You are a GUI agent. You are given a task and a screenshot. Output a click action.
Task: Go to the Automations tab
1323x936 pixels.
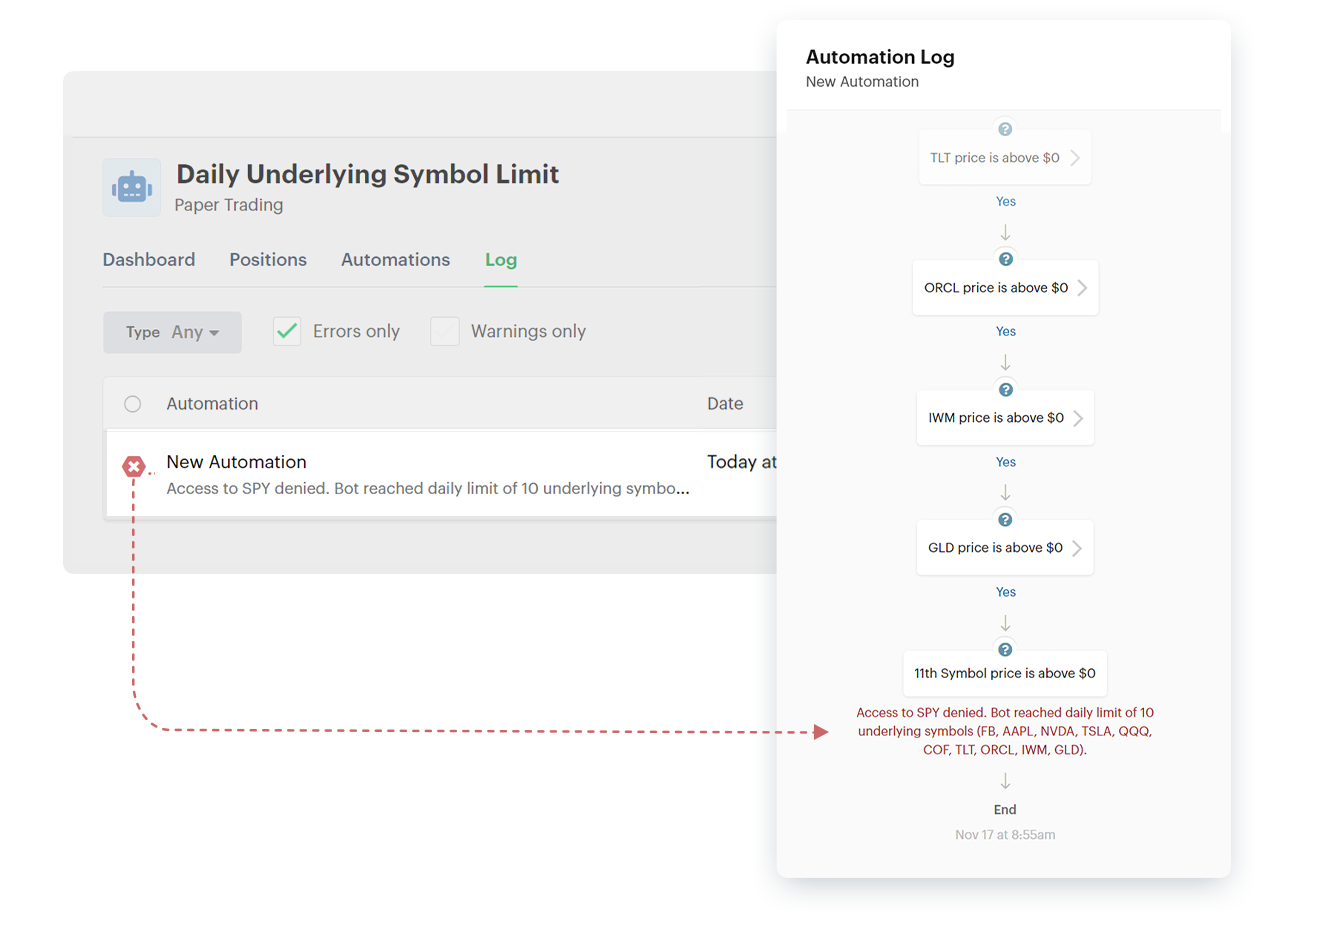(395, 260)
